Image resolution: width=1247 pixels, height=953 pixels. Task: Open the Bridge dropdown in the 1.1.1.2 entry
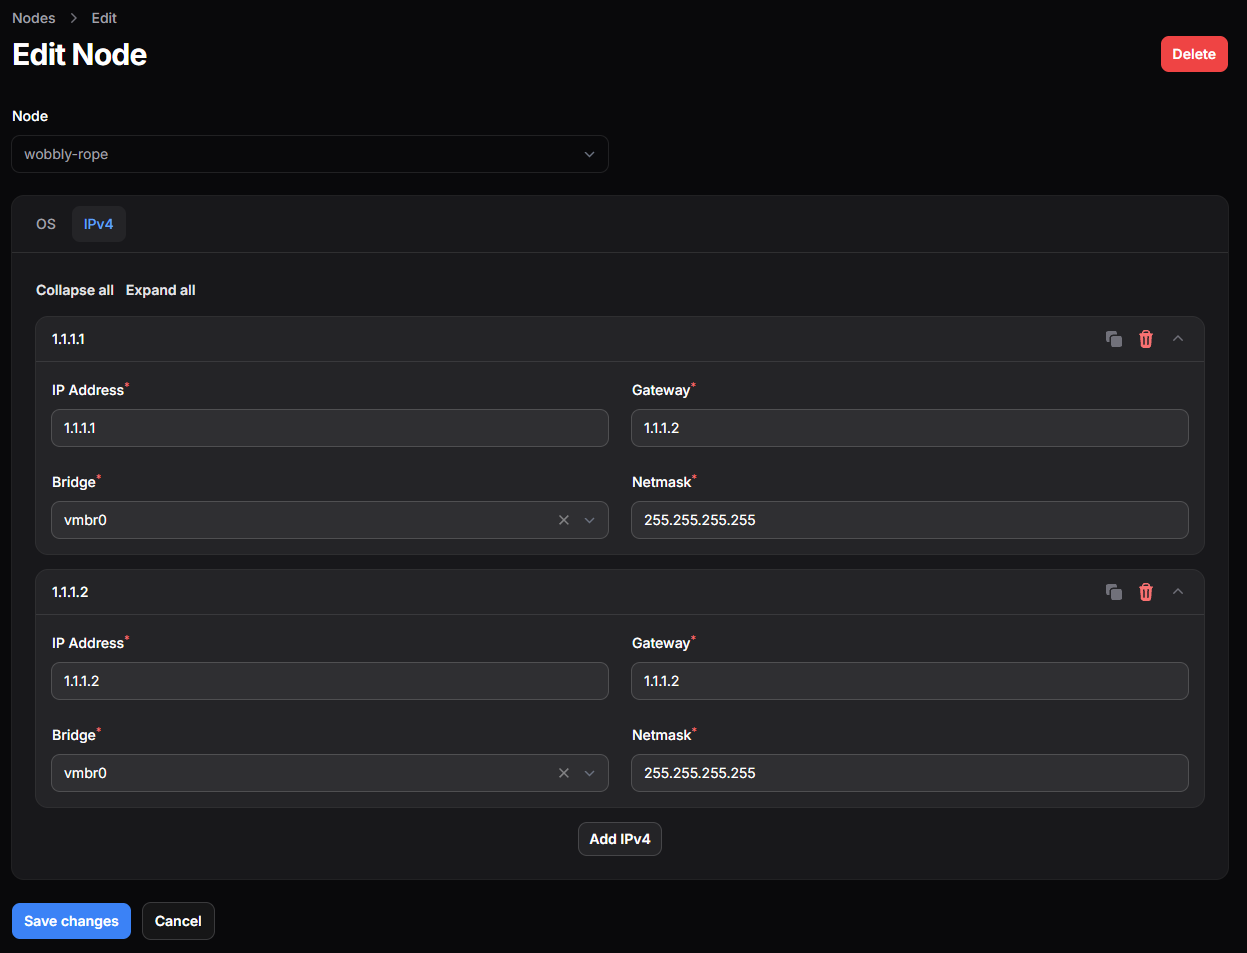(300, 773)
